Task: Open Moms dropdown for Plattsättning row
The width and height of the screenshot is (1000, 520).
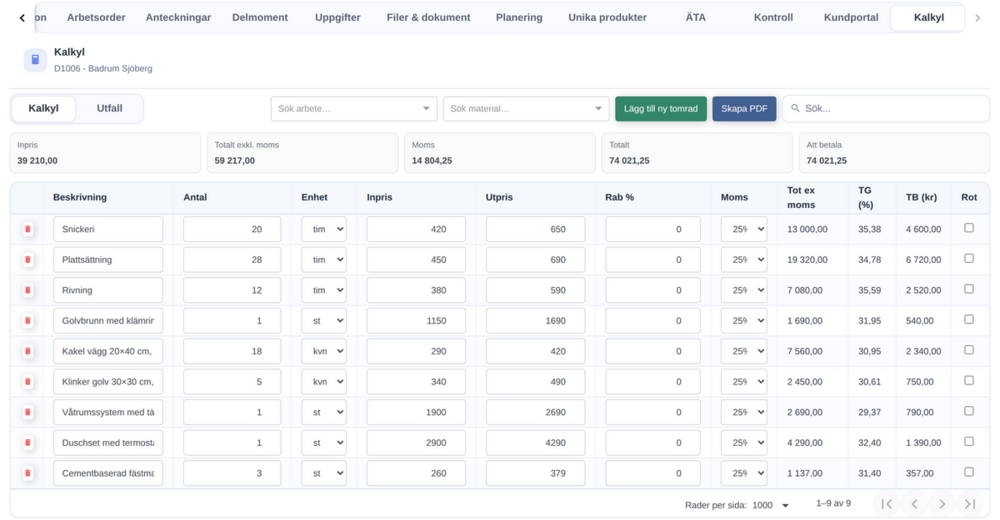Action: coord(744,260)
